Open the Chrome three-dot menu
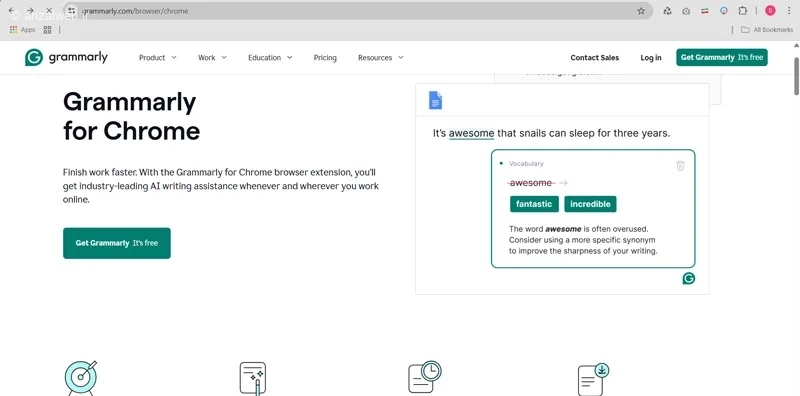 click(x=789, y=11)
